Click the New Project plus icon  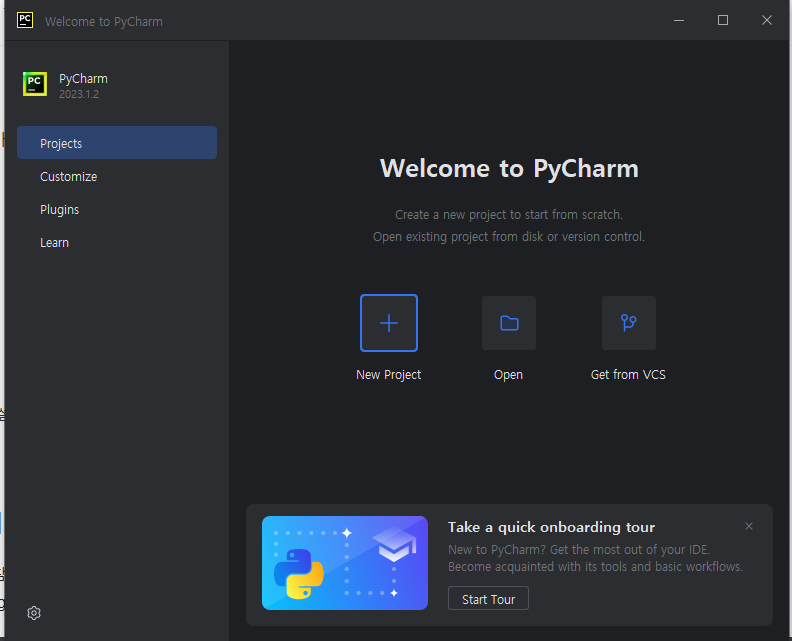pyautogui.click(x=388, y=323)
